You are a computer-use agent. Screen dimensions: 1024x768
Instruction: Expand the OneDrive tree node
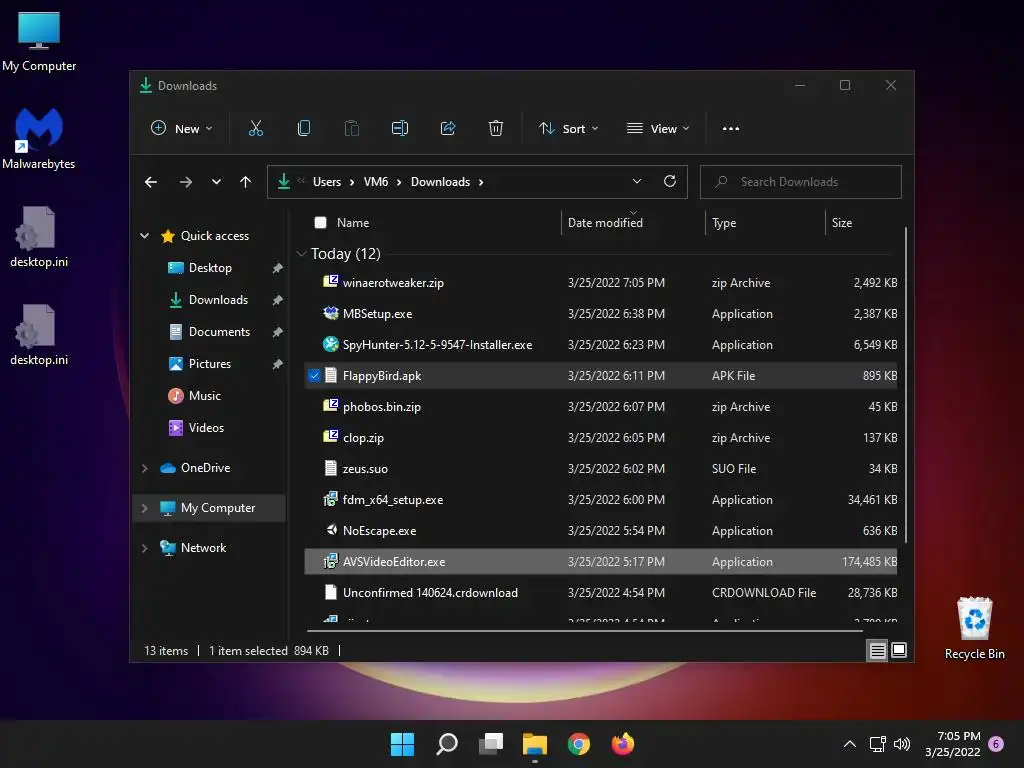coord(145,468)
